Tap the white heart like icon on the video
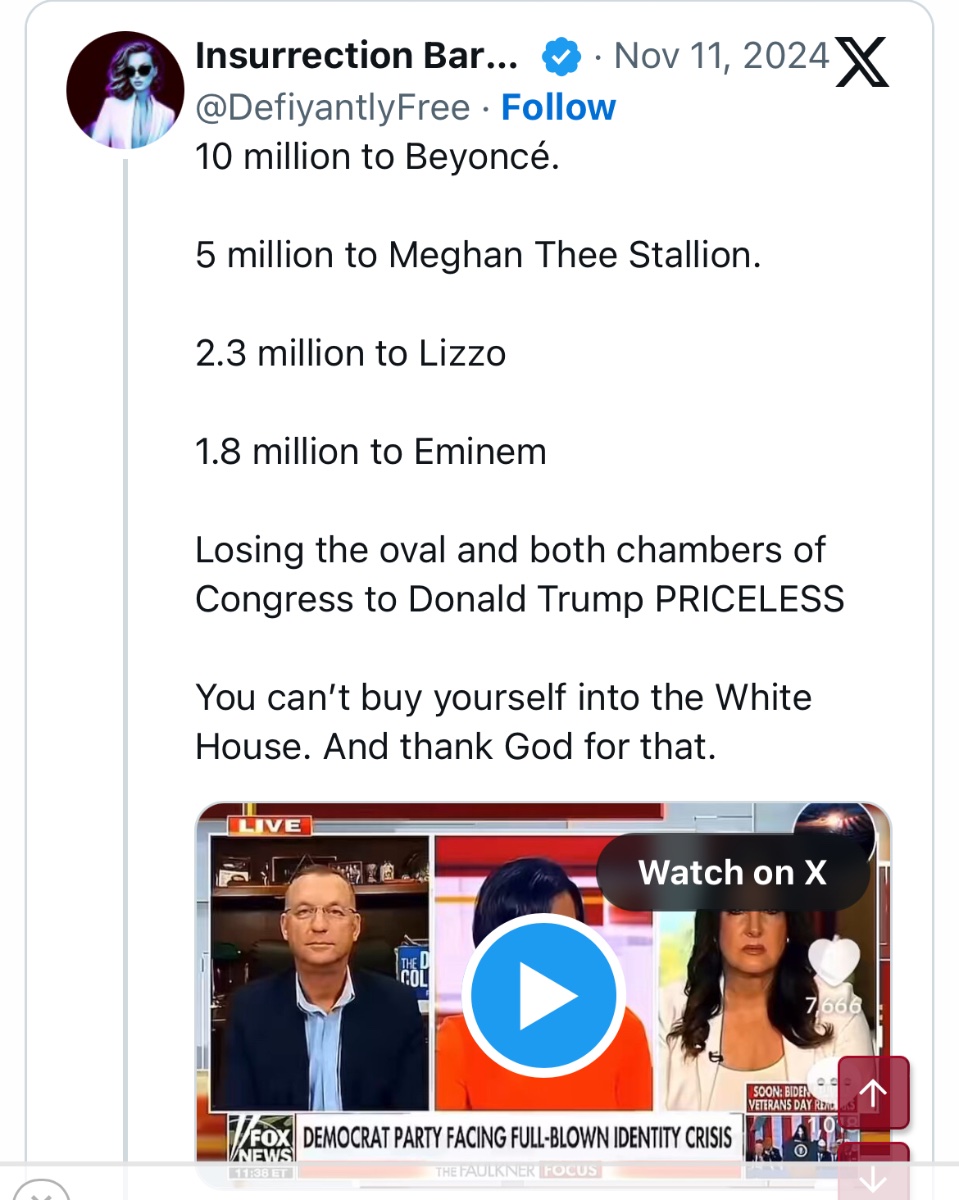This screenshot has height=1200, width=959. tap(832, 961)
